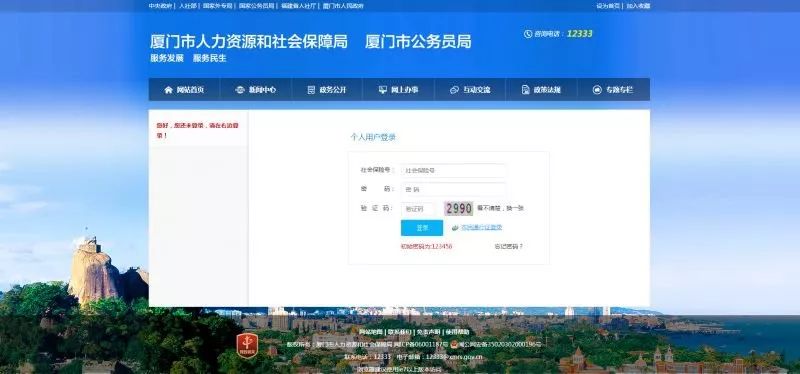
Task: Click the 厦门市人力资源和社会保障局 site title
Action: [249, 42]
